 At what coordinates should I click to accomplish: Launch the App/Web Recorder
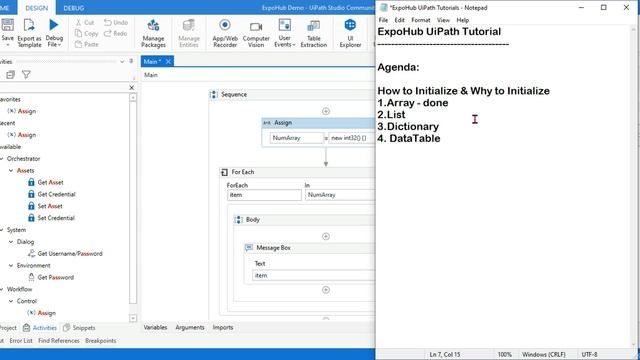coord(224,33)
